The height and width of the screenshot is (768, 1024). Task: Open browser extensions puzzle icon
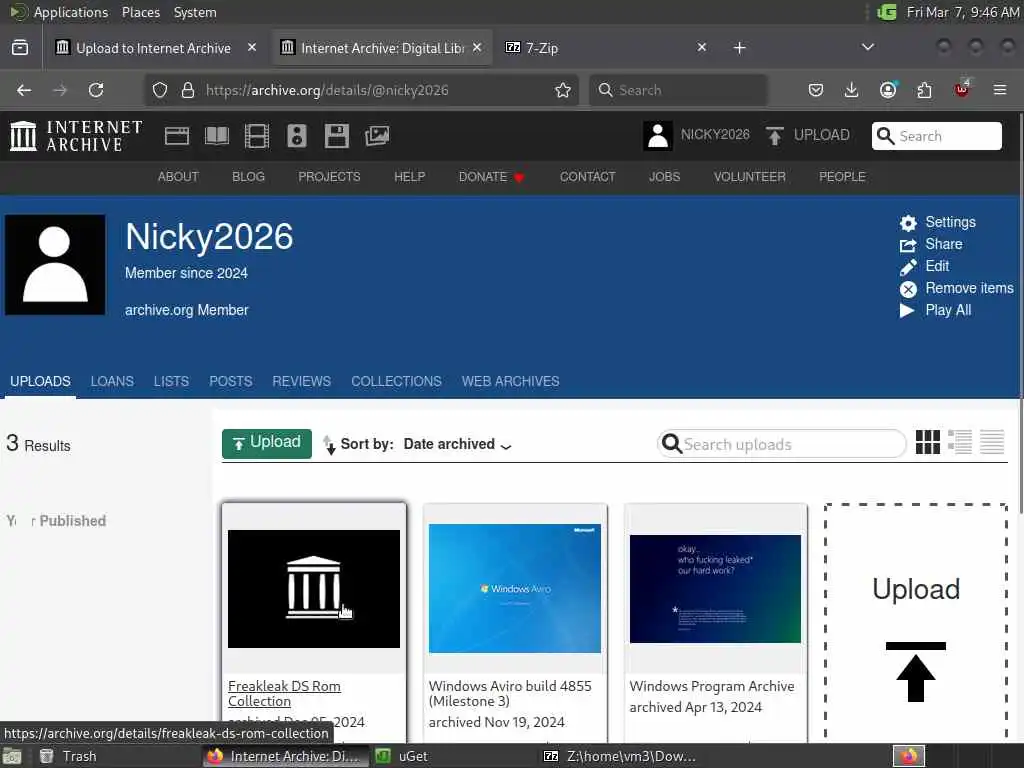pos(924,90)
